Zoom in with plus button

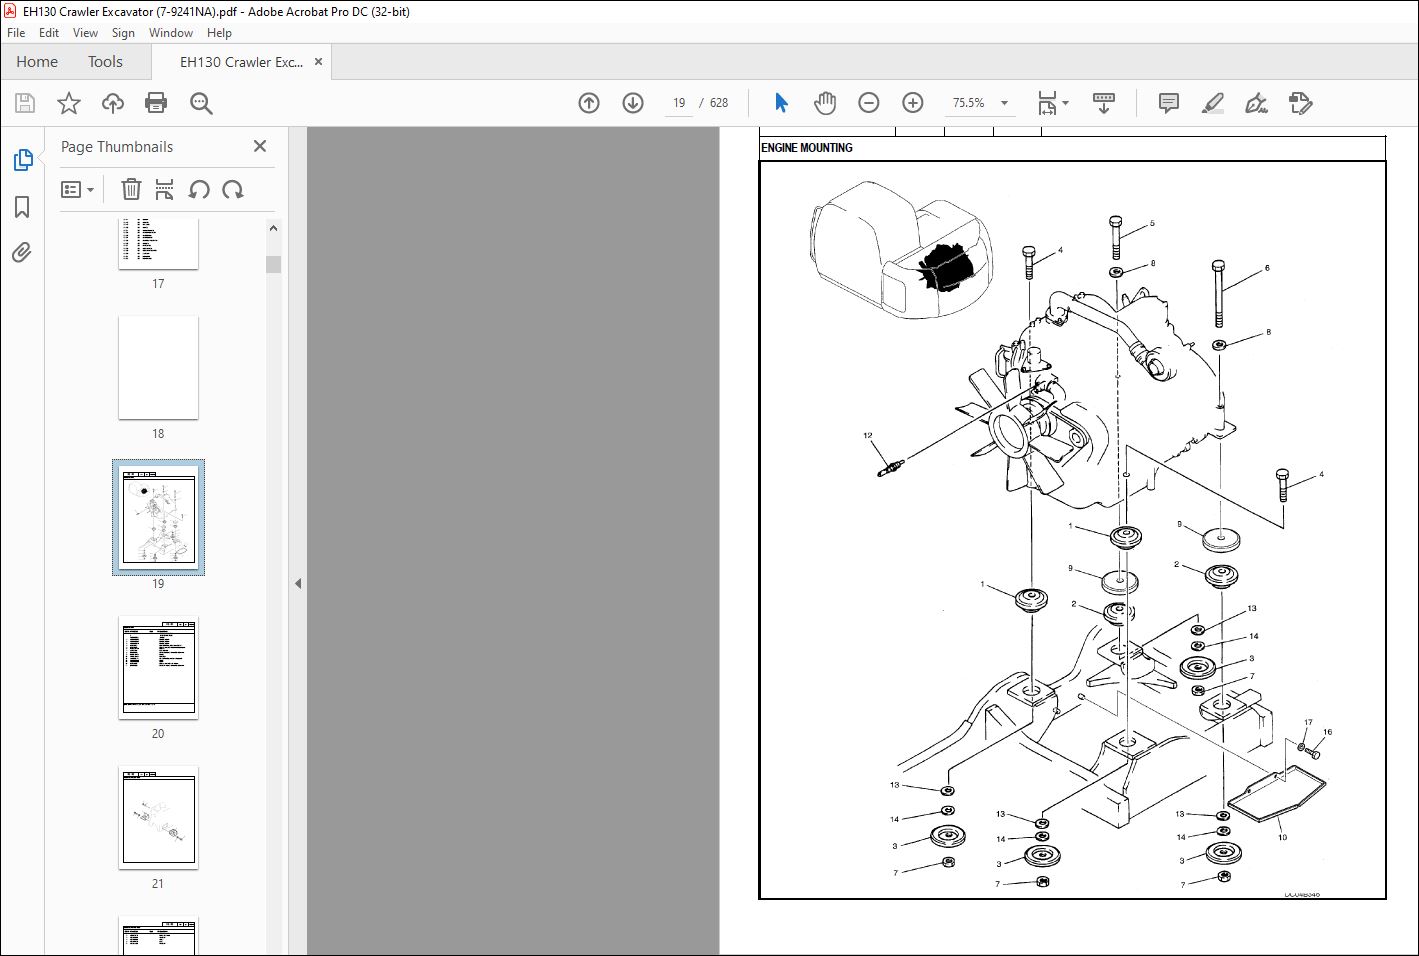913,103
